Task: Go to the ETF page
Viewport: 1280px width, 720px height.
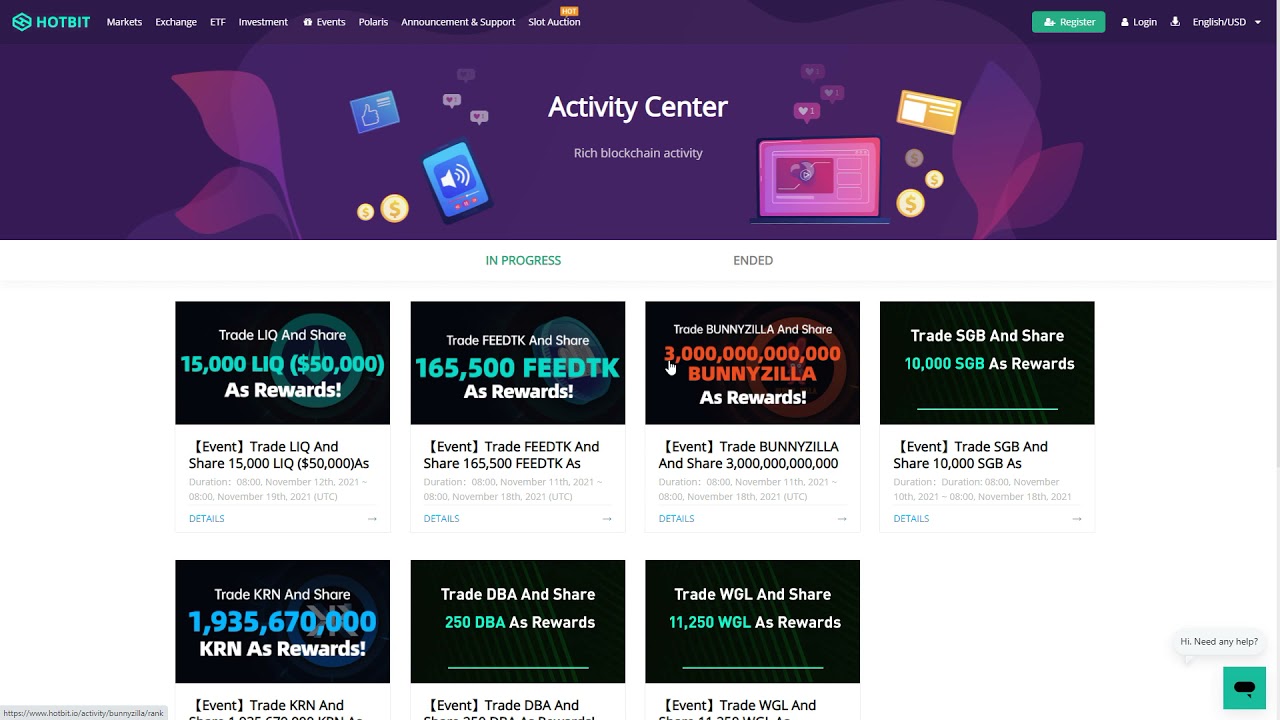Action: click(x=218, y=22)
